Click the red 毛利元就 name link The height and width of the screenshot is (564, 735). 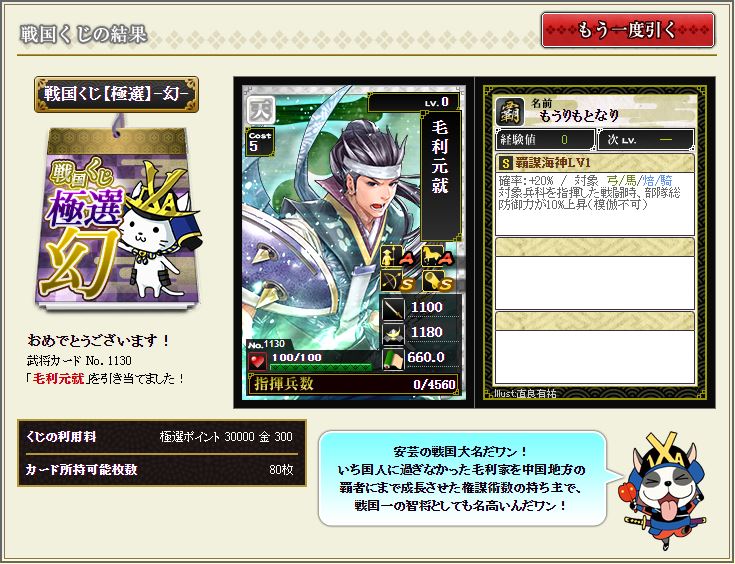(58, 378)
